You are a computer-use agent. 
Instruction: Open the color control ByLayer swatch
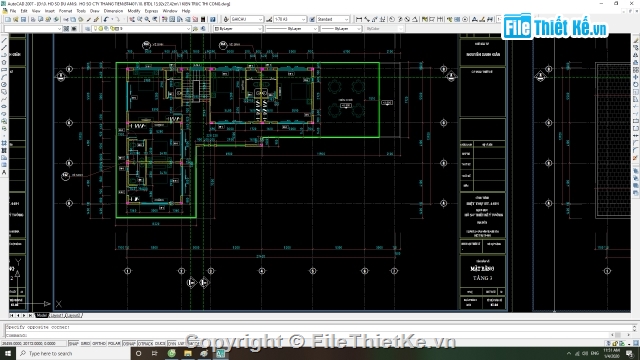coord(238,29)
